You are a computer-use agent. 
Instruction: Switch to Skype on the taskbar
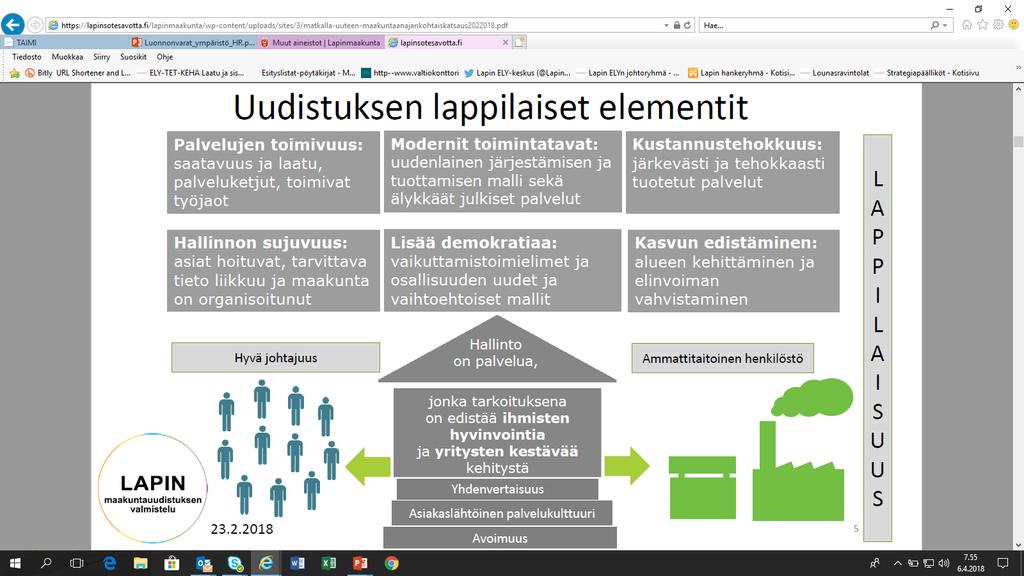234,563
